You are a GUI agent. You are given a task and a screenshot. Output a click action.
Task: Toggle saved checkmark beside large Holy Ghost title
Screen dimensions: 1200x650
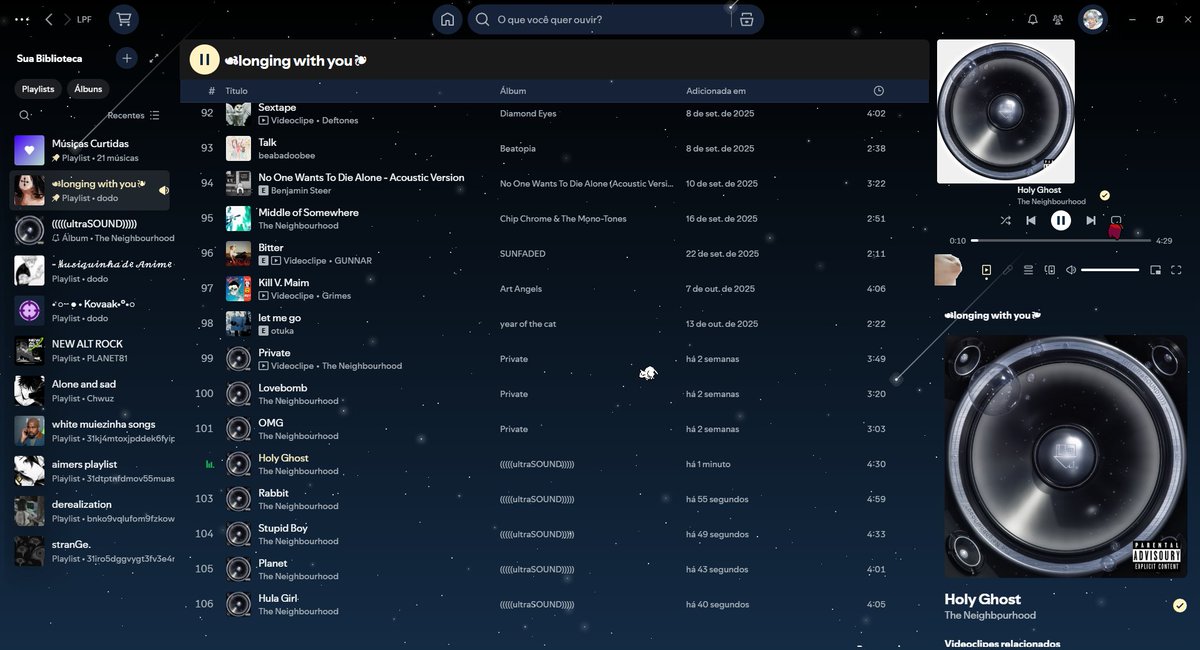coord(1180,605)
